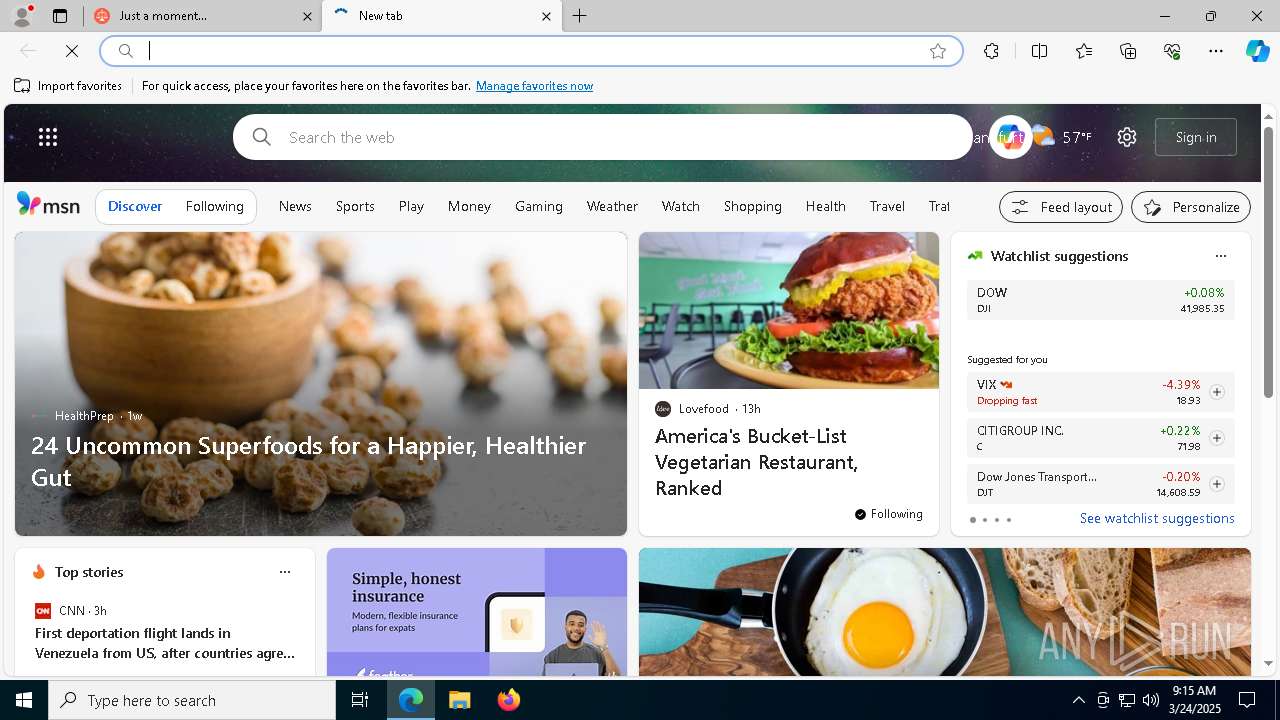Open the tab actions menu icon

[x=60, y=16]
